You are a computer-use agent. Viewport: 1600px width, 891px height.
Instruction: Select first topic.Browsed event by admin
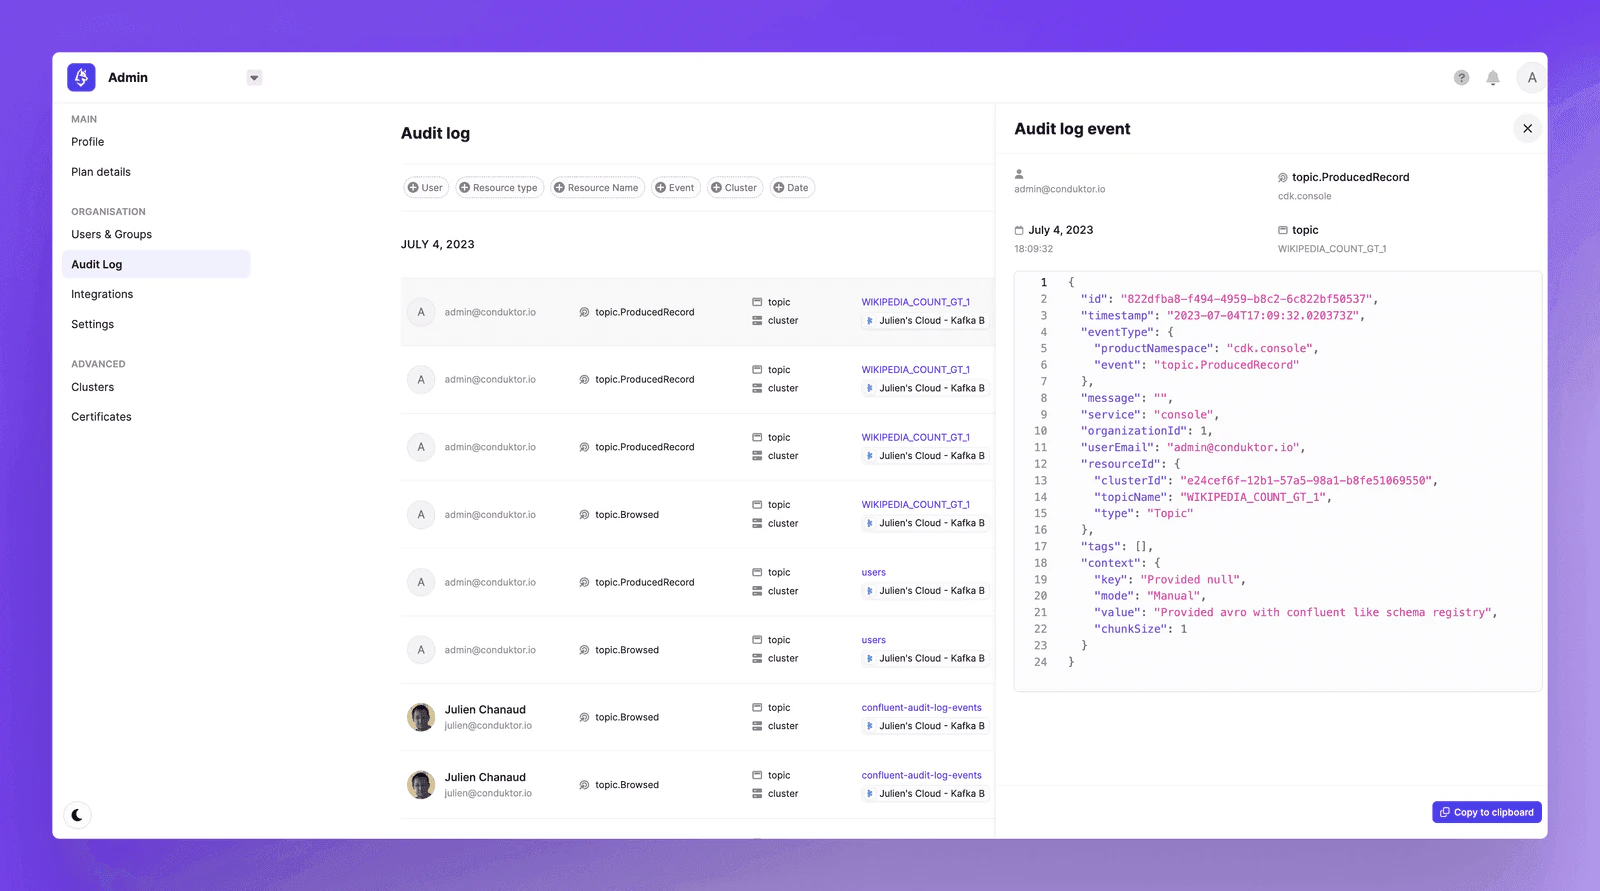[627, 515]
